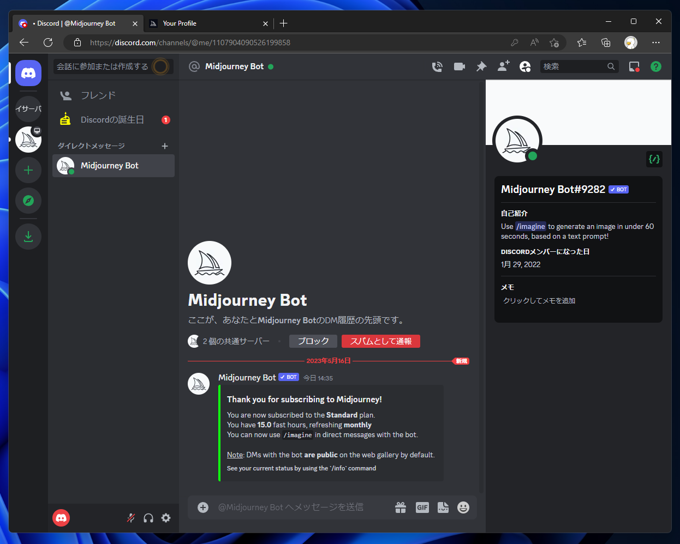Click the slash command badge on profile

654,159
